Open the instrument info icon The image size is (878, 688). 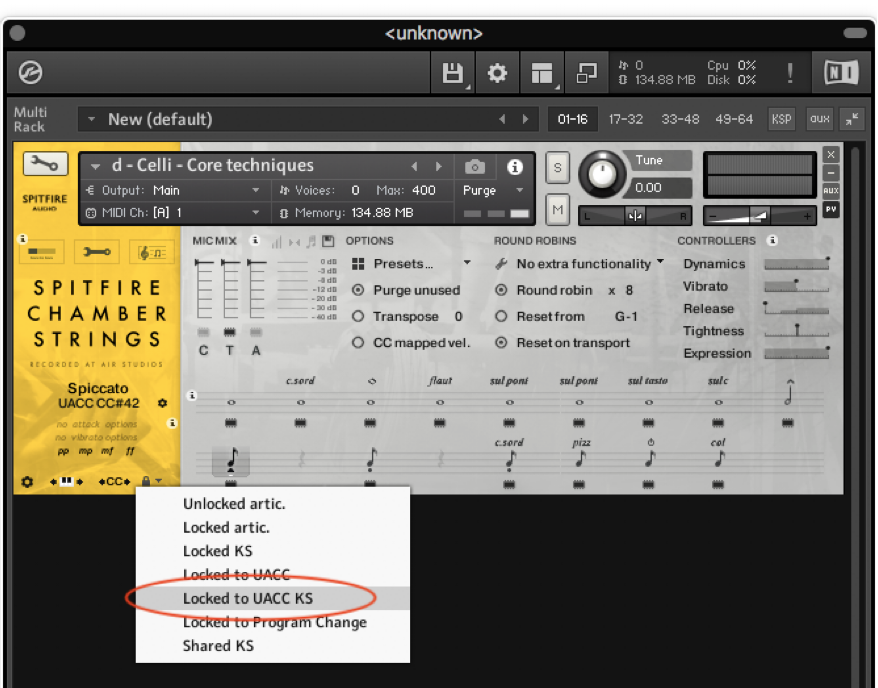pos(515,166)
